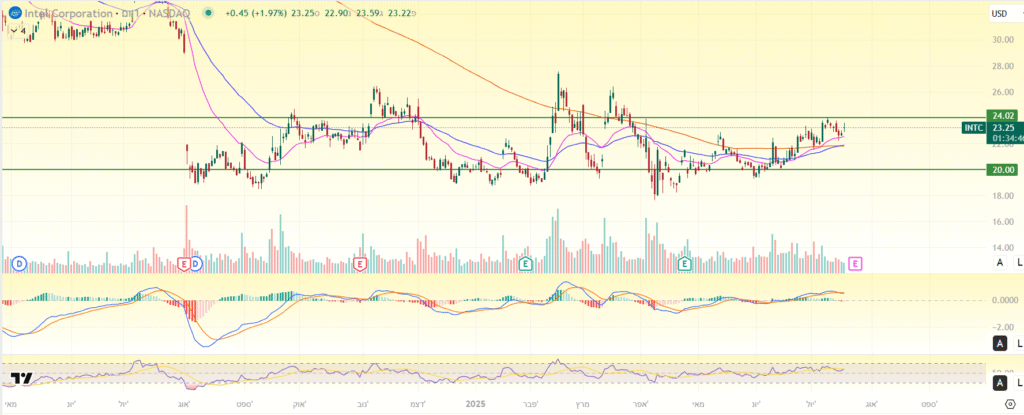Open the red earnings E marker in August
Image resolution: width=1024 pixels, height=415 pixels.
(x=184, y=264)
